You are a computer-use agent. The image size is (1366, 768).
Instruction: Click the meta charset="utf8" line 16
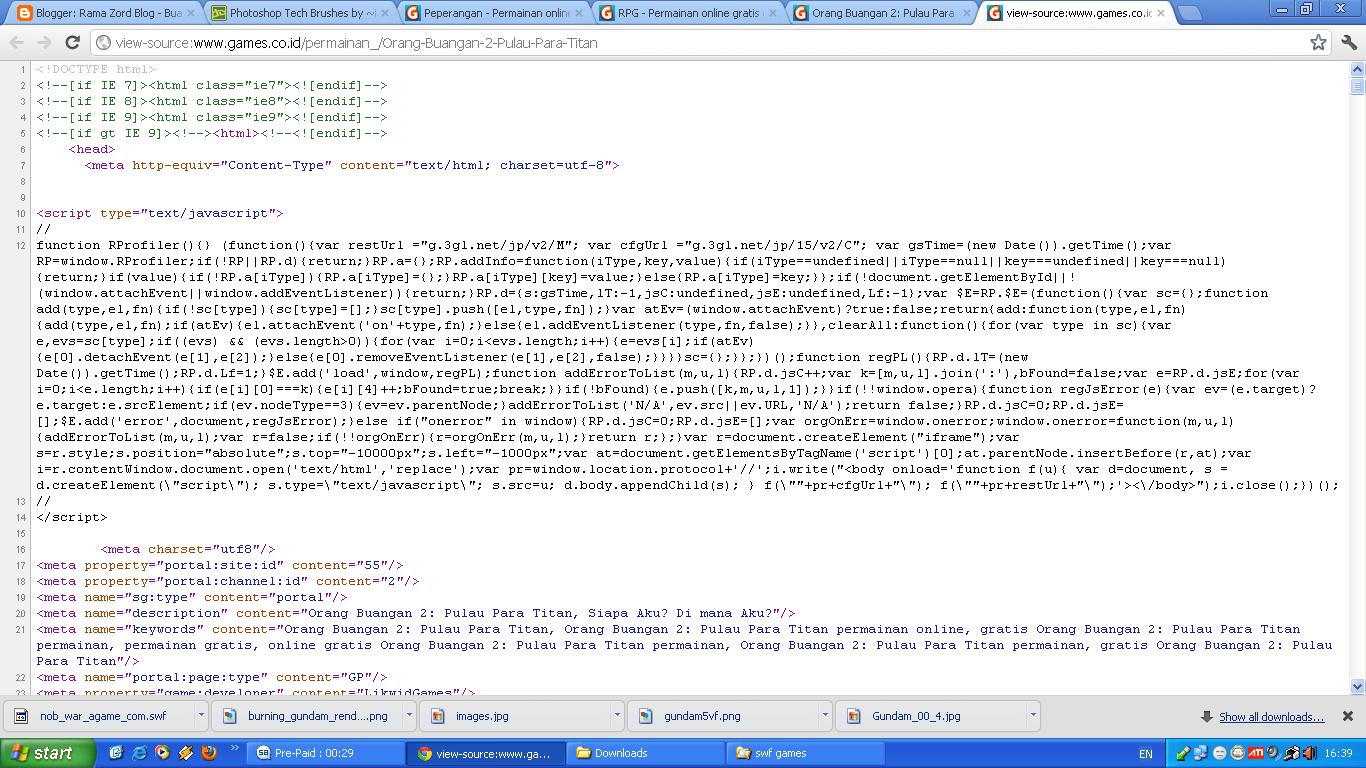click(188, 549)
